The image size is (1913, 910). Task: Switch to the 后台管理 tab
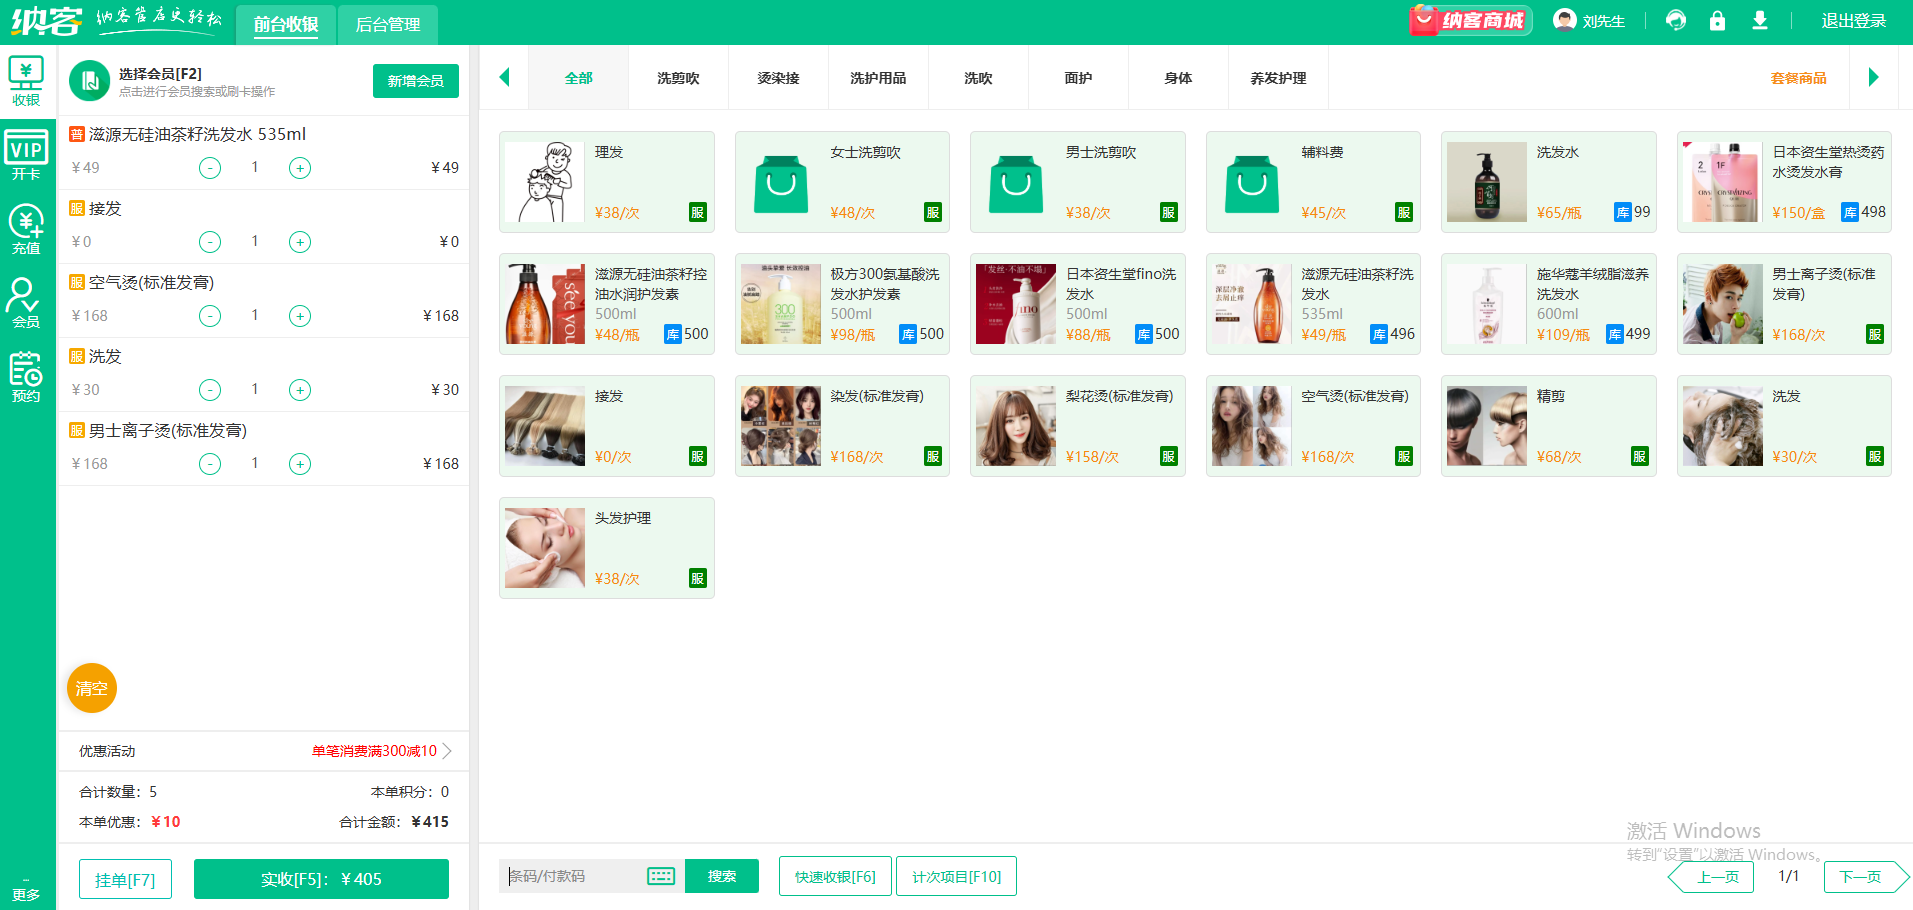click(388, 24)
